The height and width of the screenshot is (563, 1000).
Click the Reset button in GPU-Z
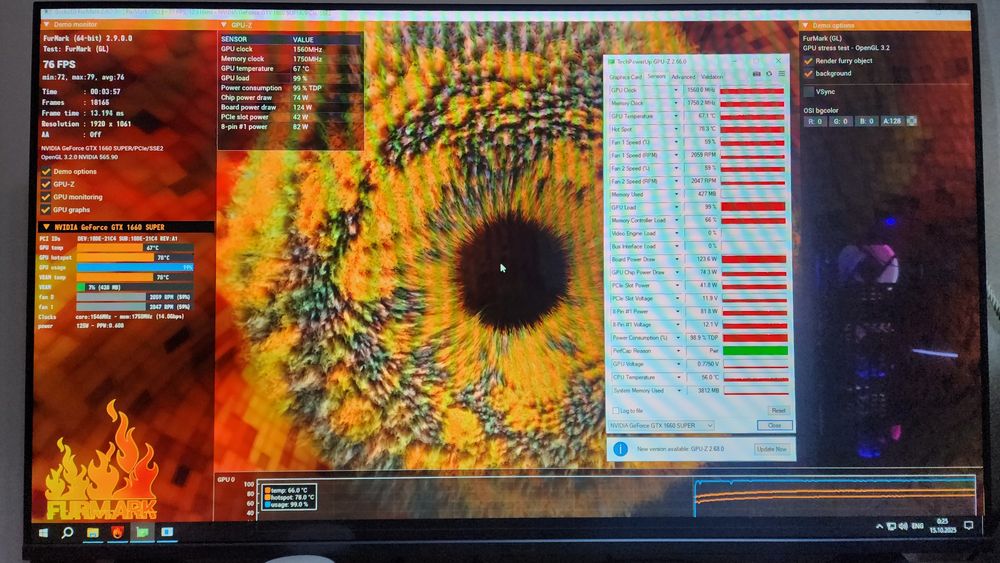[x=778, y=411]
